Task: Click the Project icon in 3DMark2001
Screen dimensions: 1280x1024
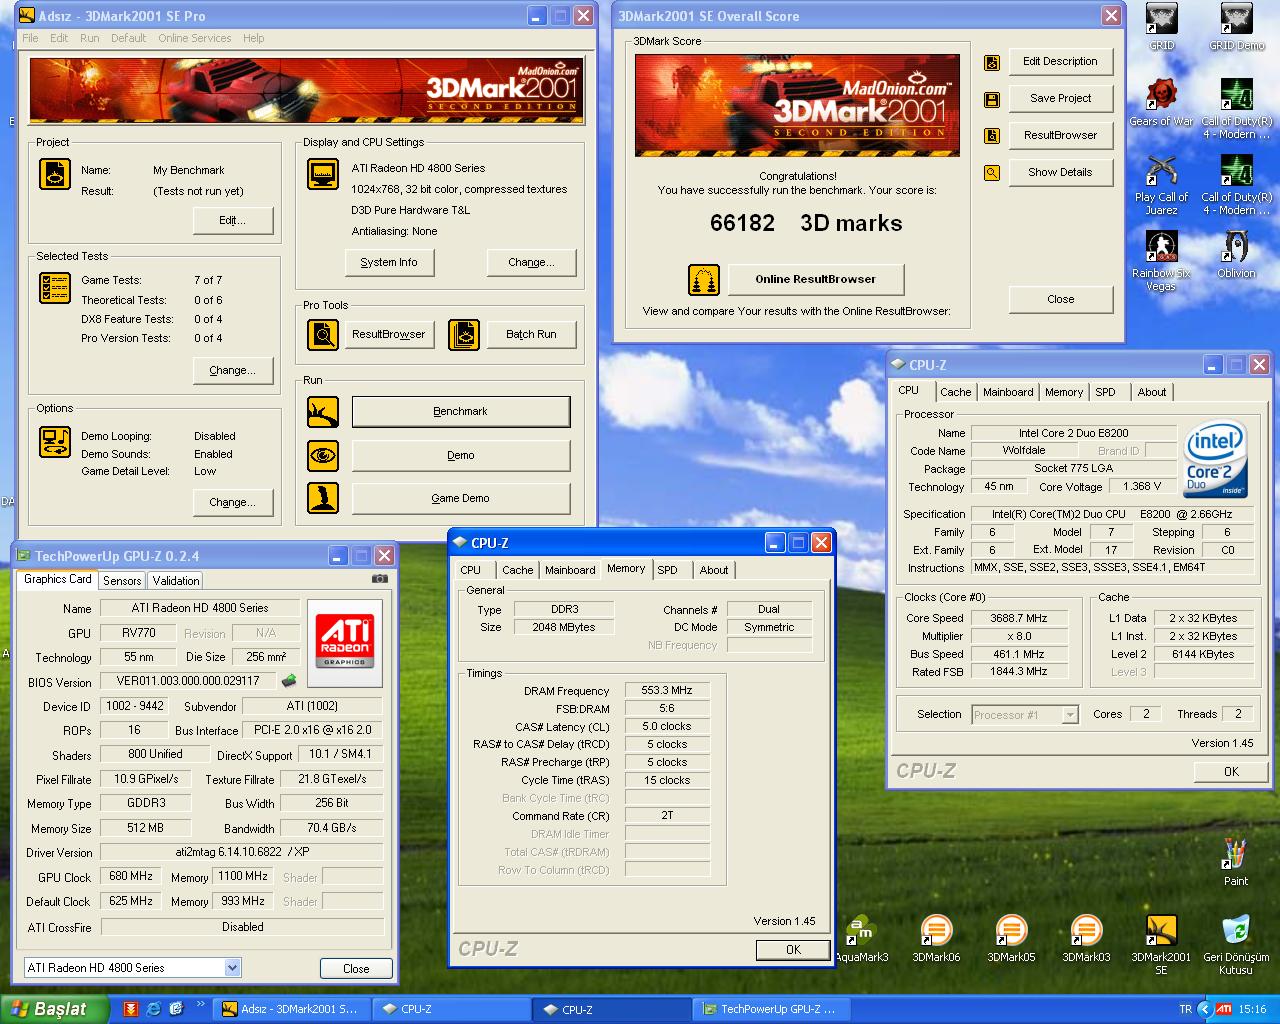Action: tap(54, 174)
